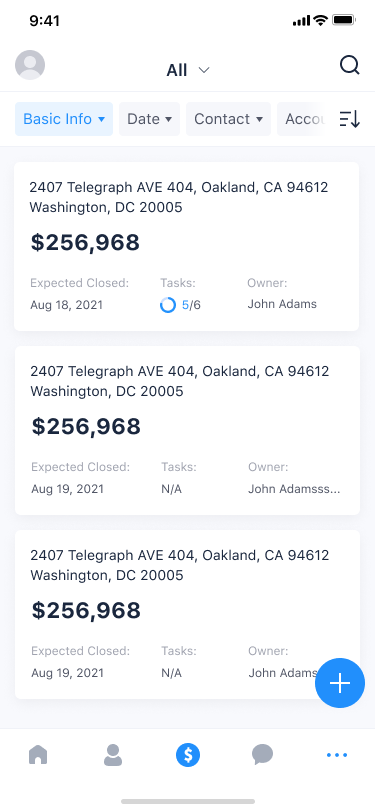Open the search magnifier icon

[350, 65]
